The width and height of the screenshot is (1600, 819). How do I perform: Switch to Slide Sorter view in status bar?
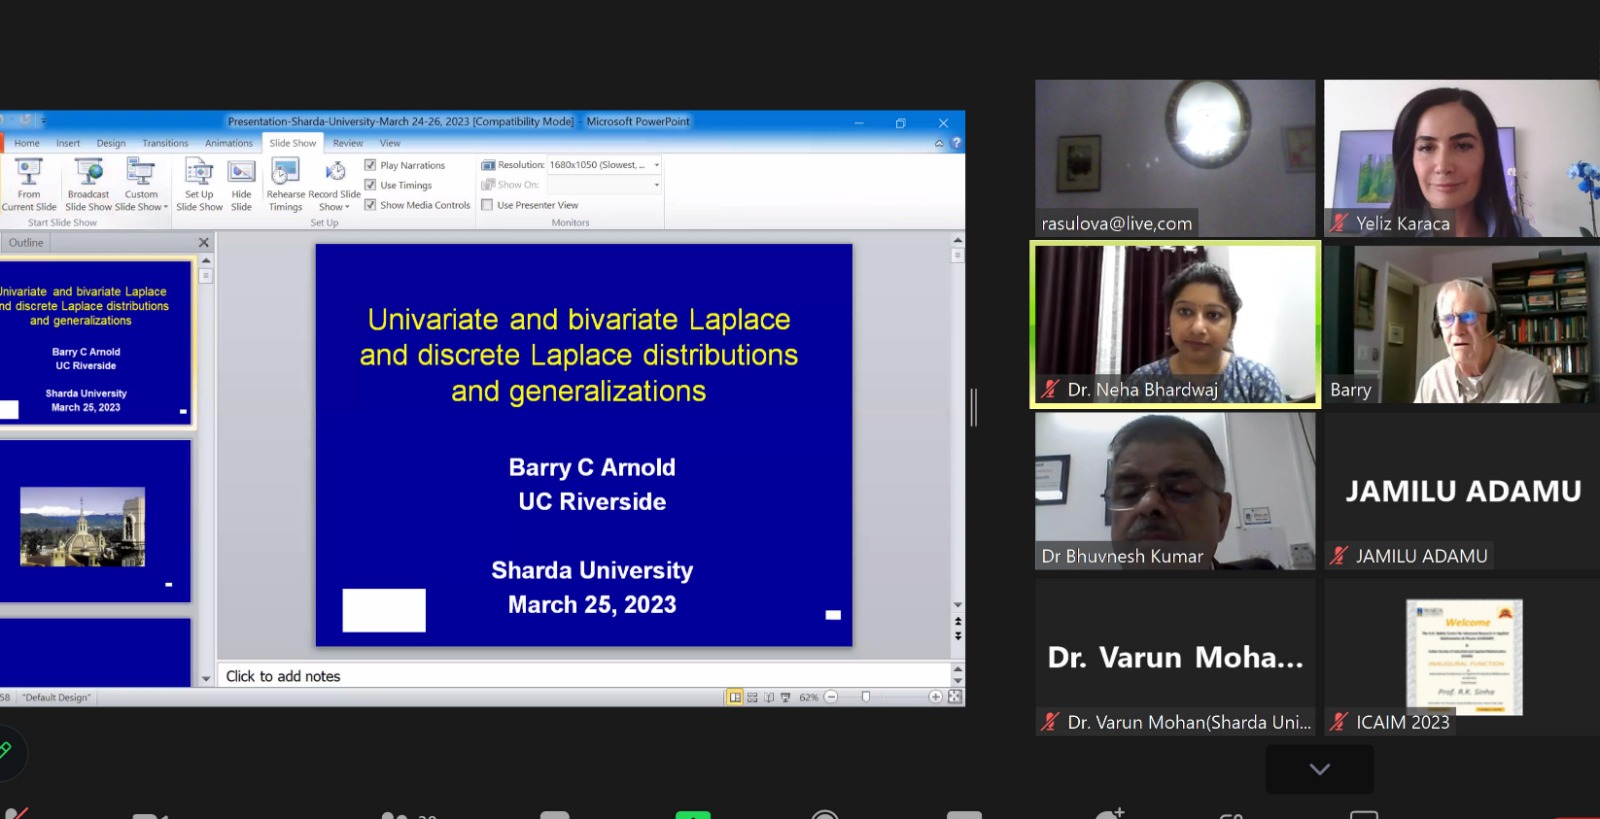click(x=752, y=697)
